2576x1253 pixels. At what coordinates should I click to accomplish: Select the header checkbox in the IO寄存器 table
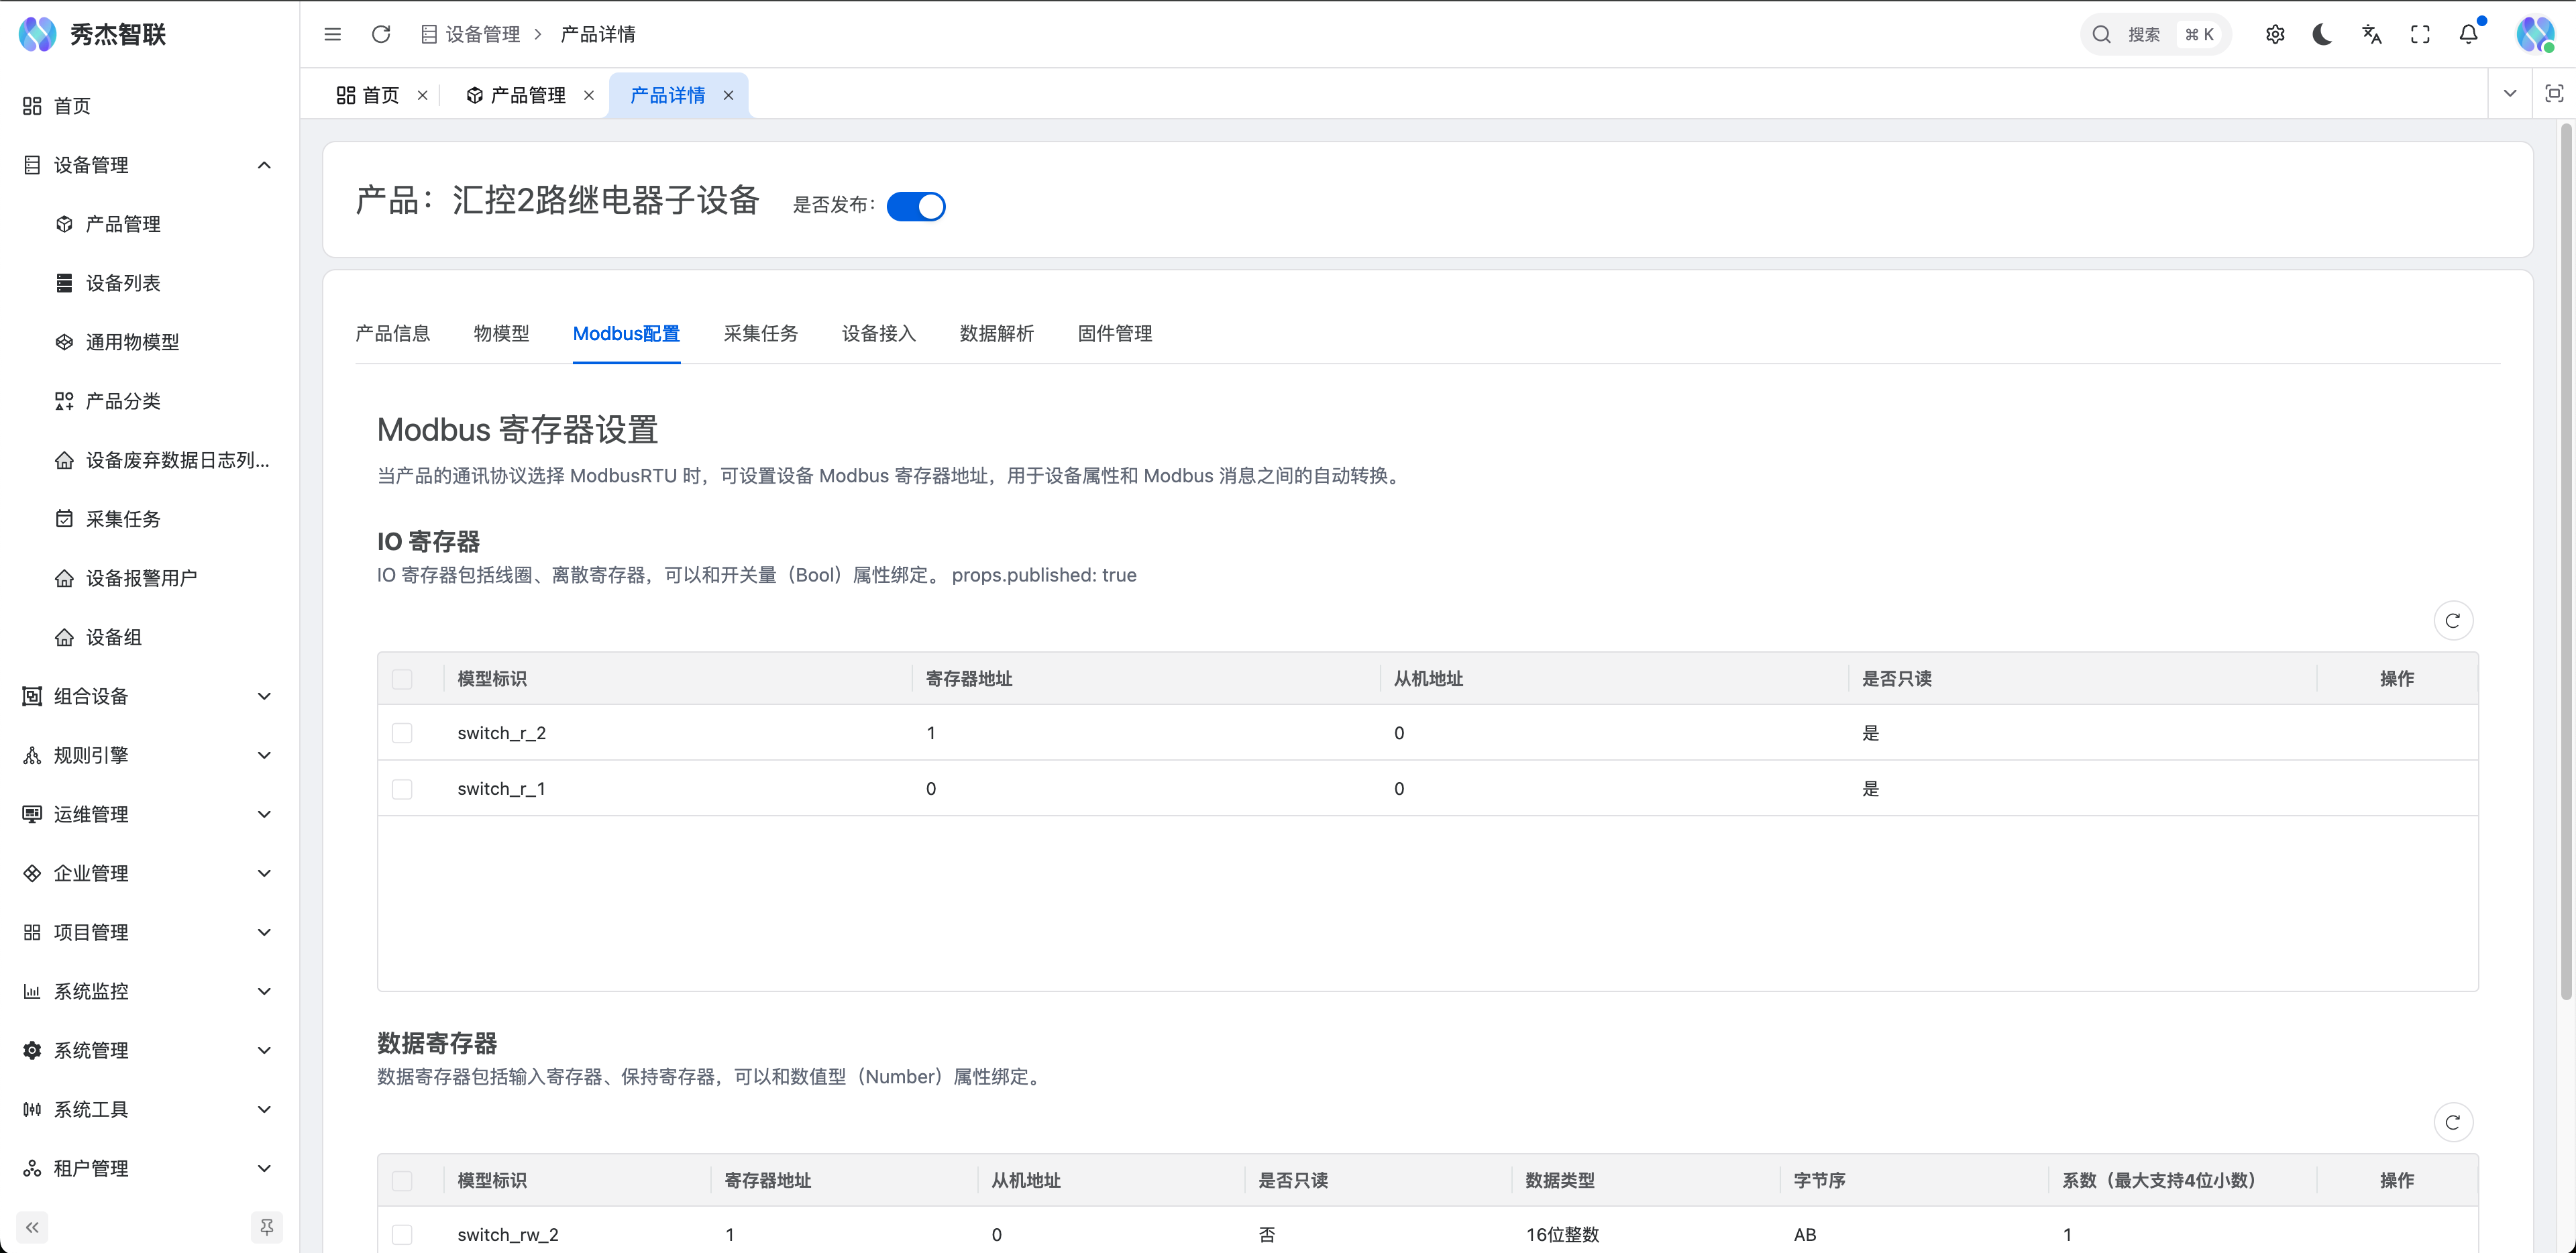403,678
